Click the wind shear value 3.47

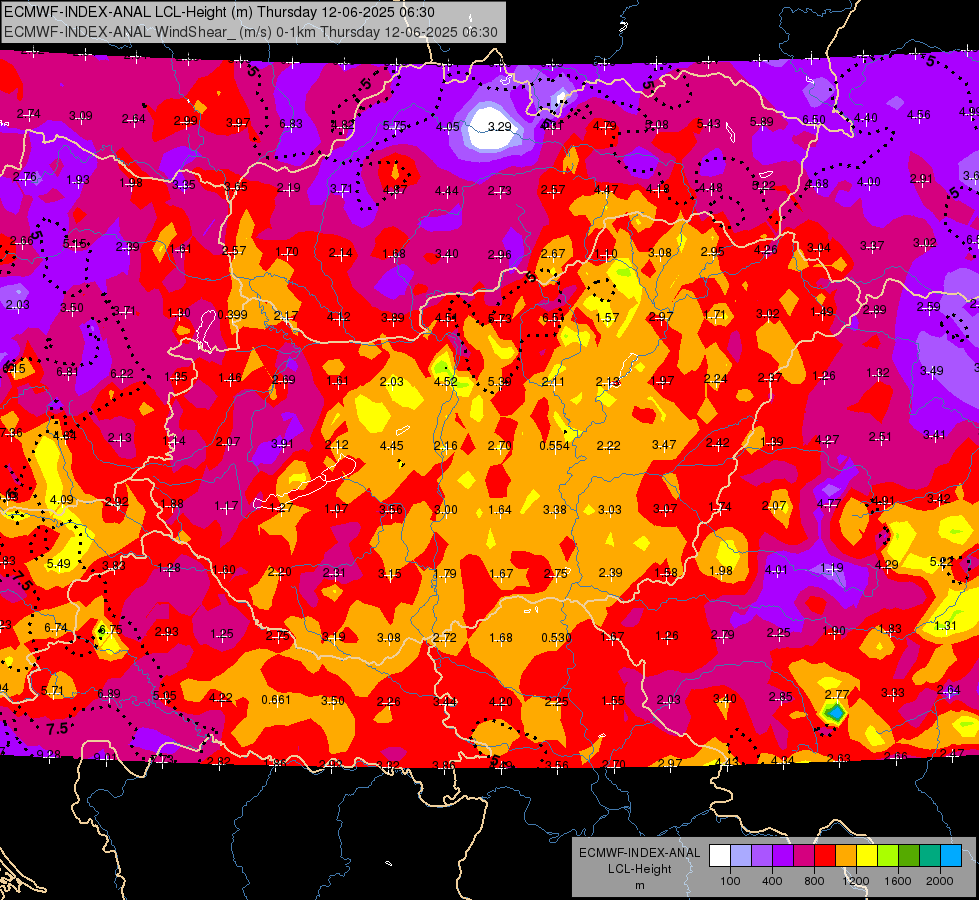click(x=664, y=445)
